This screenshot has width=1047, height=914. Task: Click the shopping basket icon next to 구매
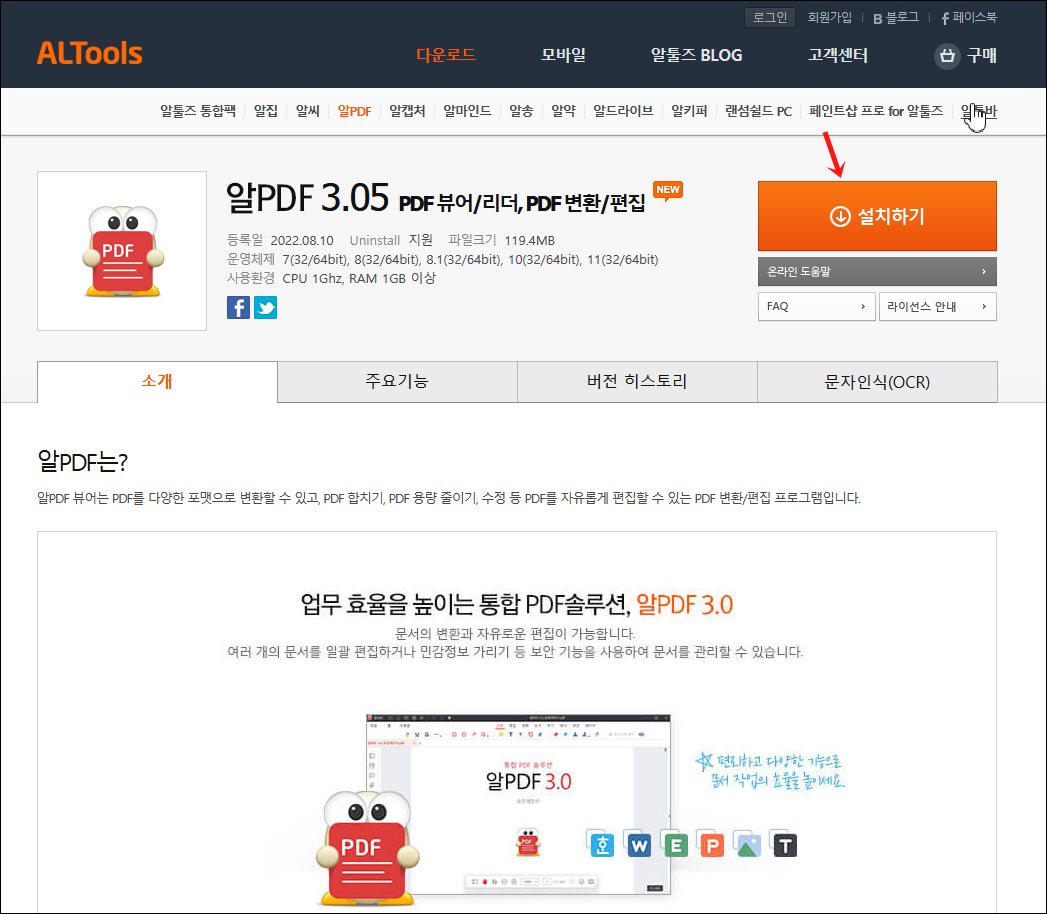point(947,55)
